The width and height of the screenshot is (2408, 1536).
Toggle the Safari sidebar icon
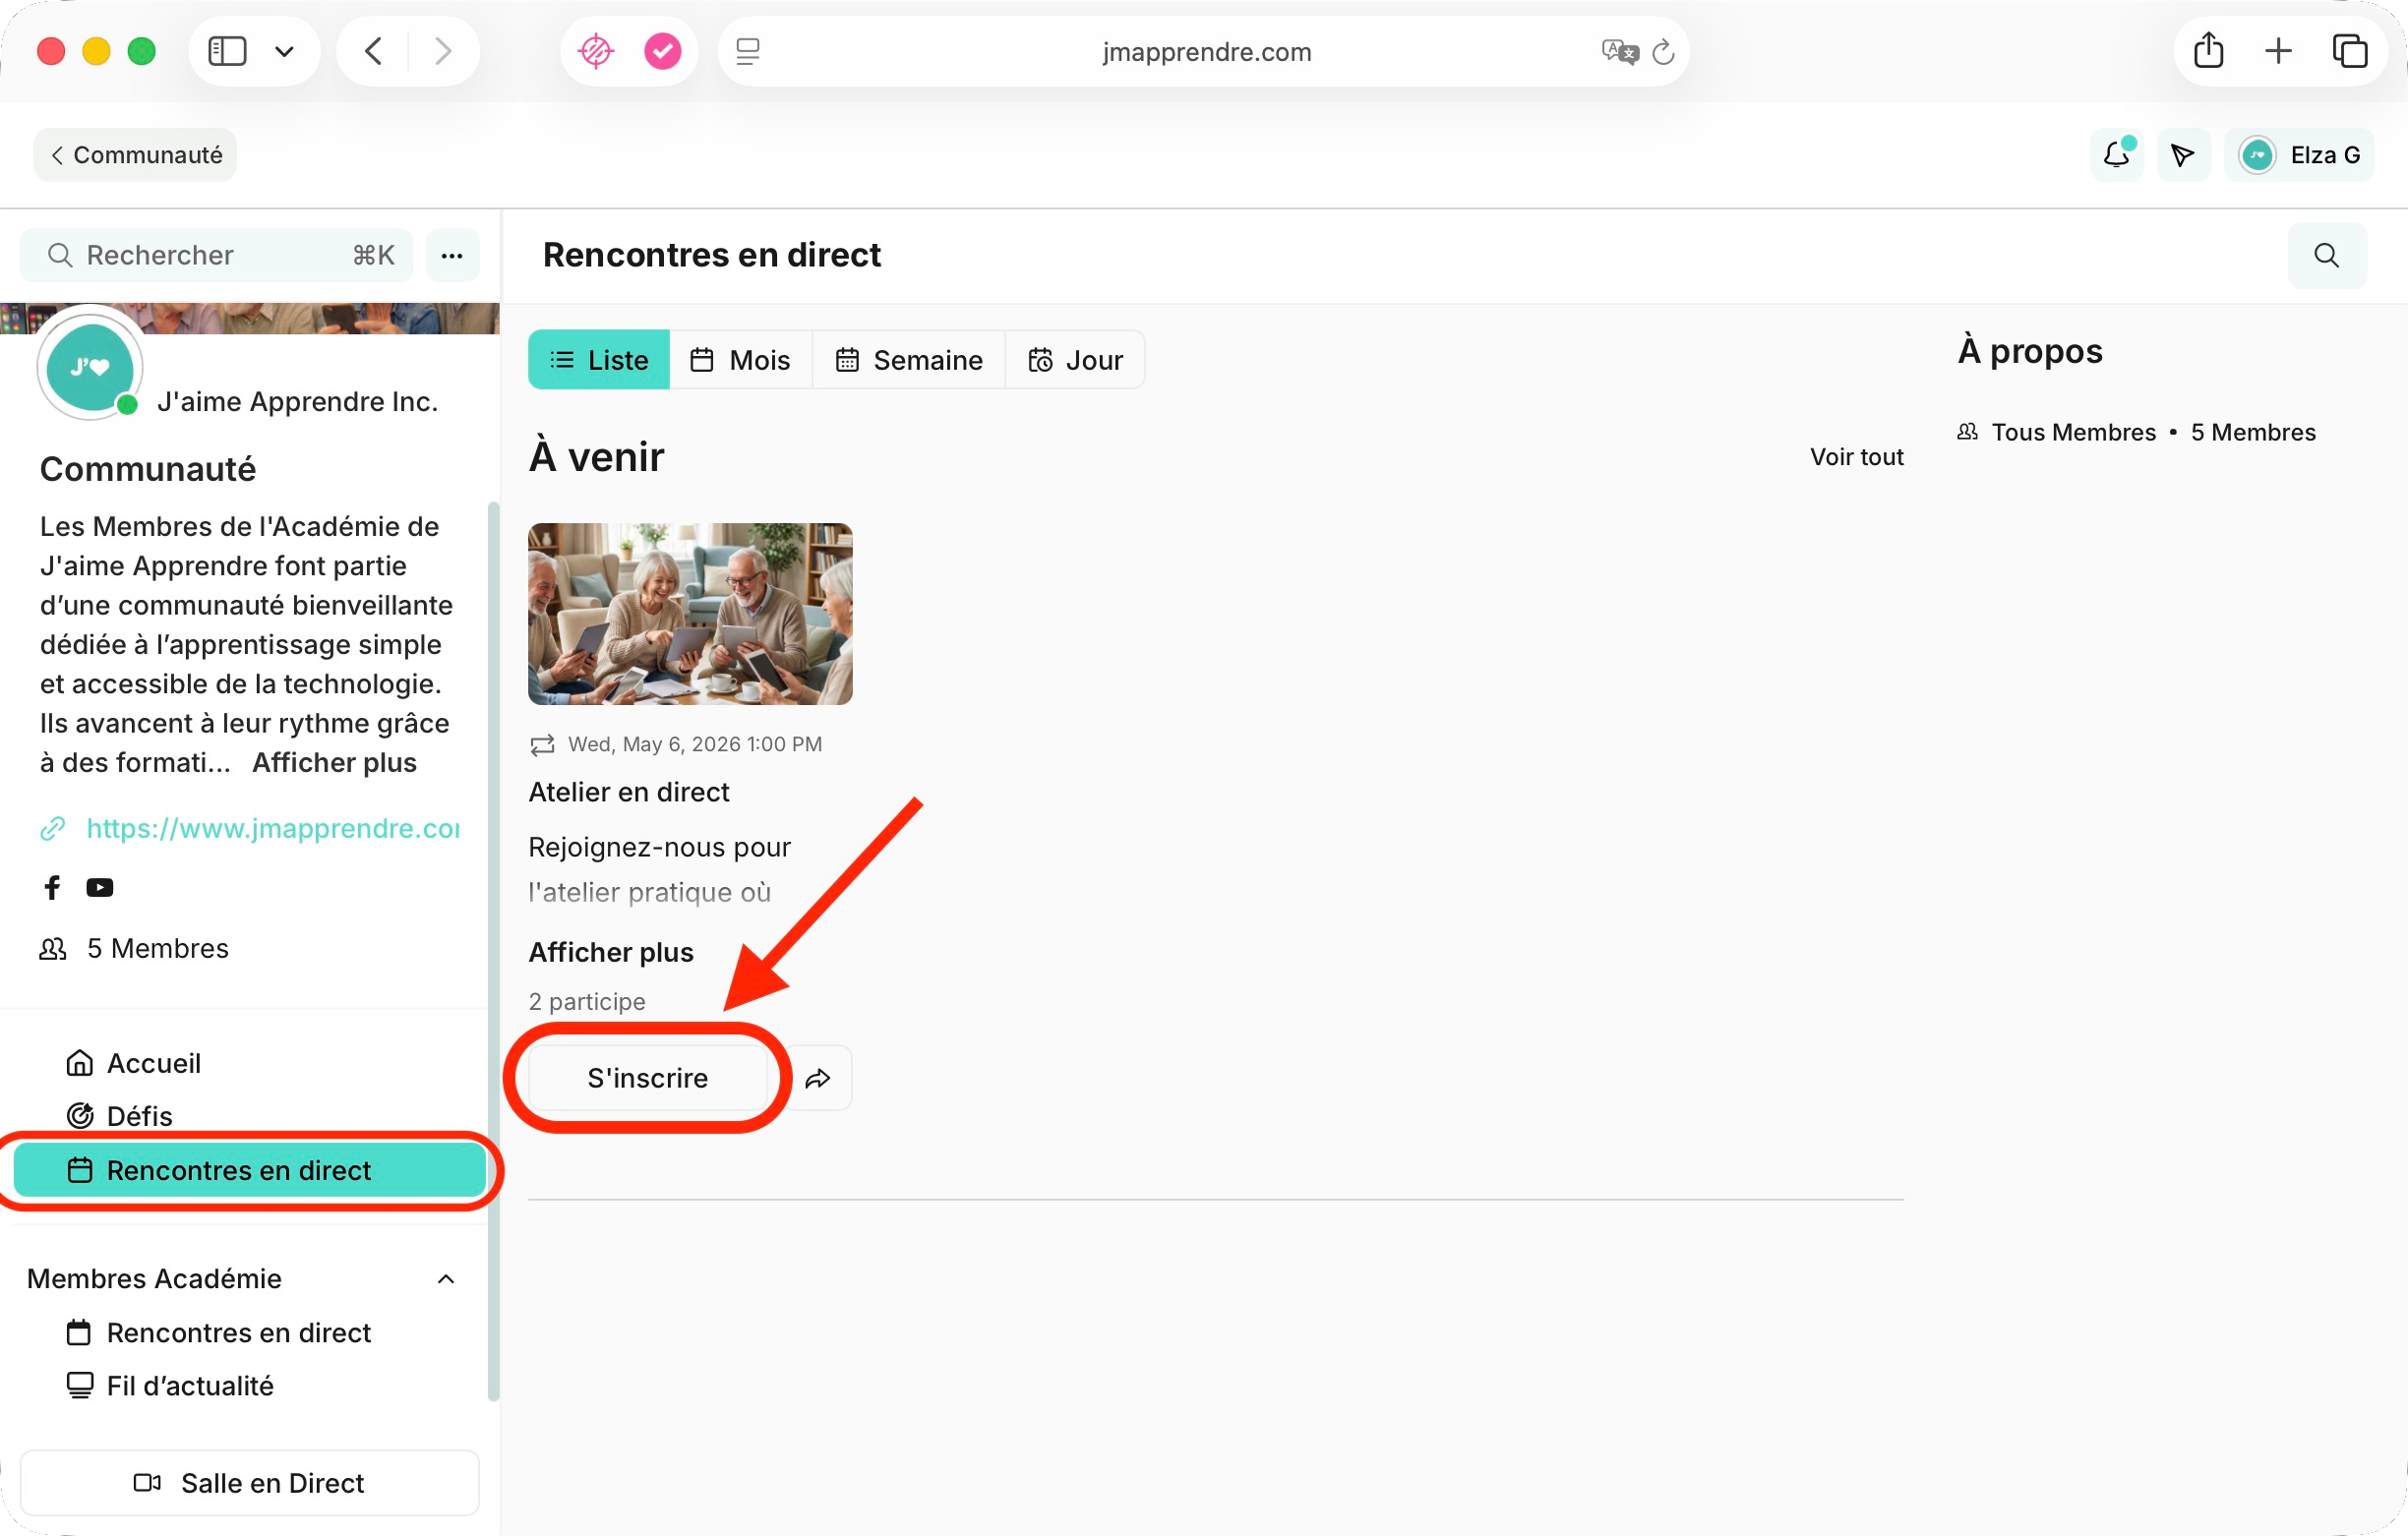227,51
